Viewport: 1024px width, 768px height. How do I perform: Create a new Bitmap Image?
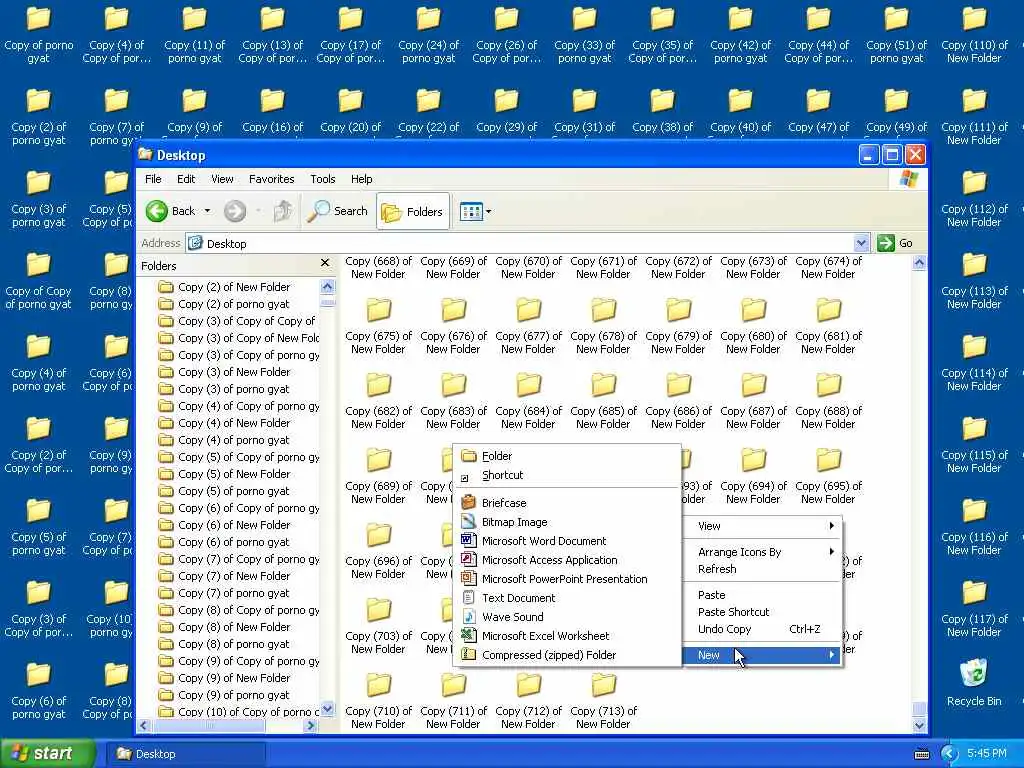click(x=566, y=522)
